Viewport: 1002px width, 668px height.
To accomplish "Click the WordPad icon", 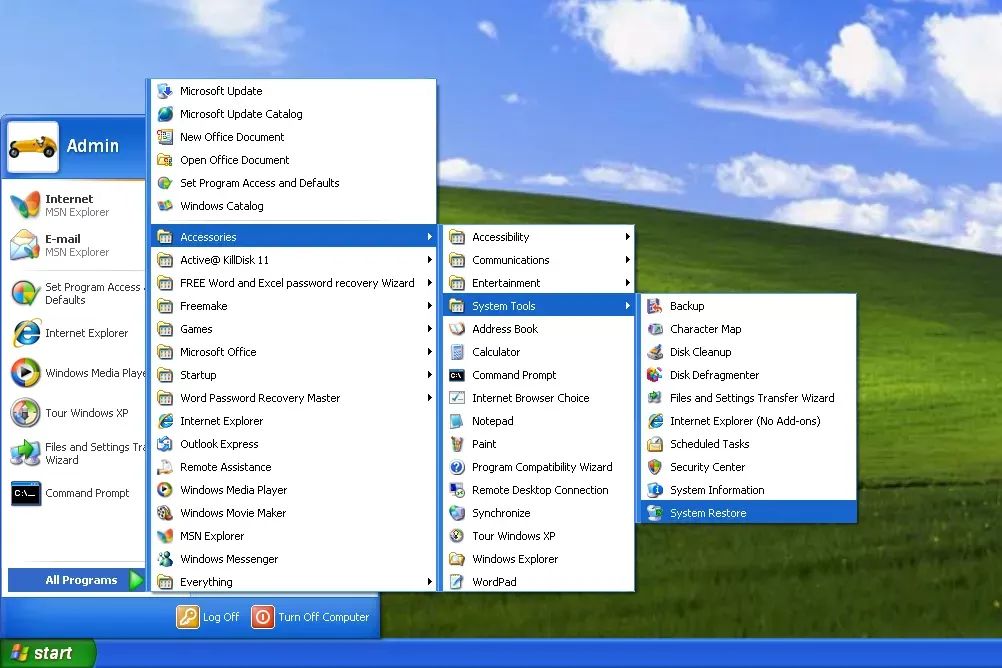I will click(457, 582).
